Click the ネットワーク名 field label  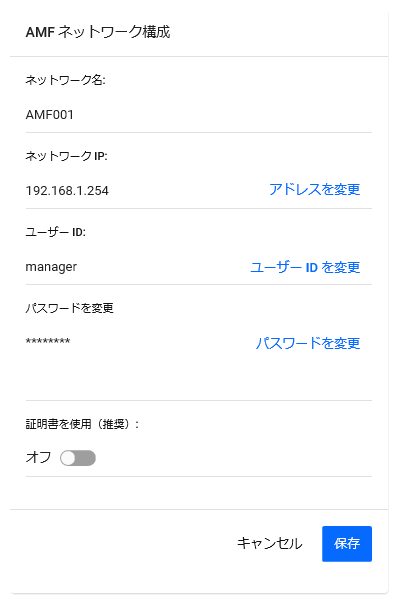[65, 80]
